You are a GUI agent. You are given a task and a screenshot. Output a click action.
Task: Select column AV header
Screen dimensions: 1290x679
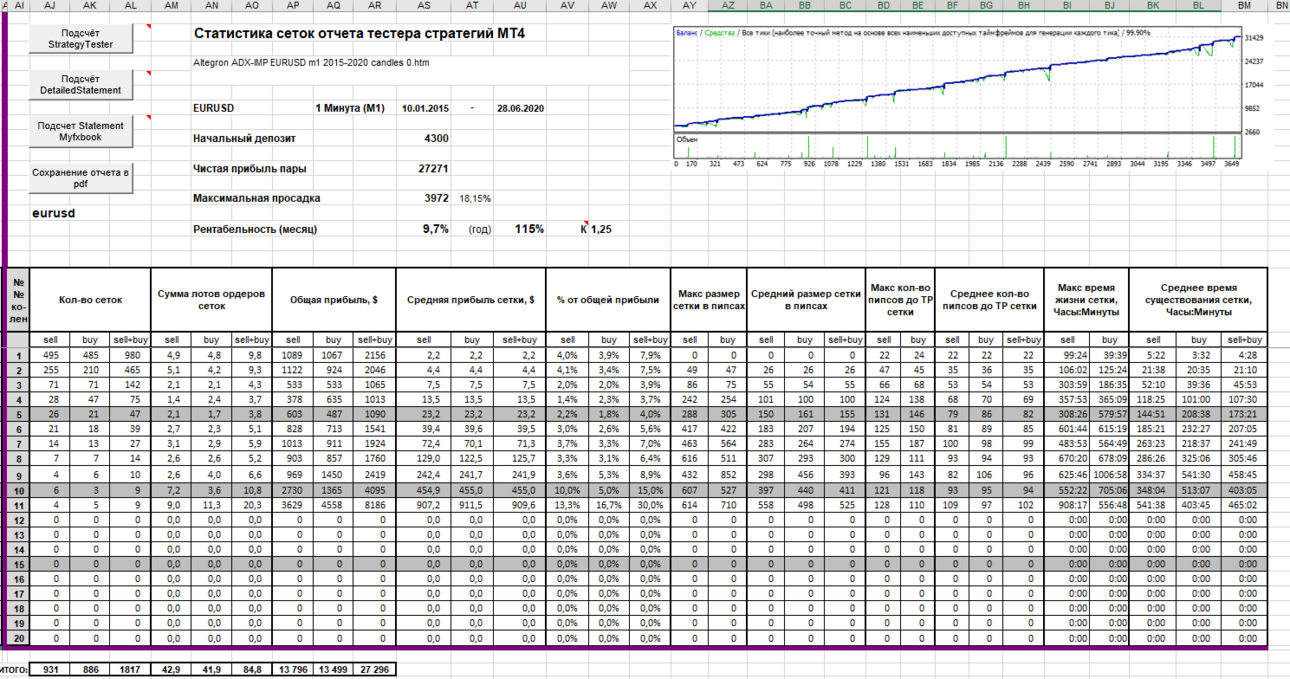tap(567, 6)
